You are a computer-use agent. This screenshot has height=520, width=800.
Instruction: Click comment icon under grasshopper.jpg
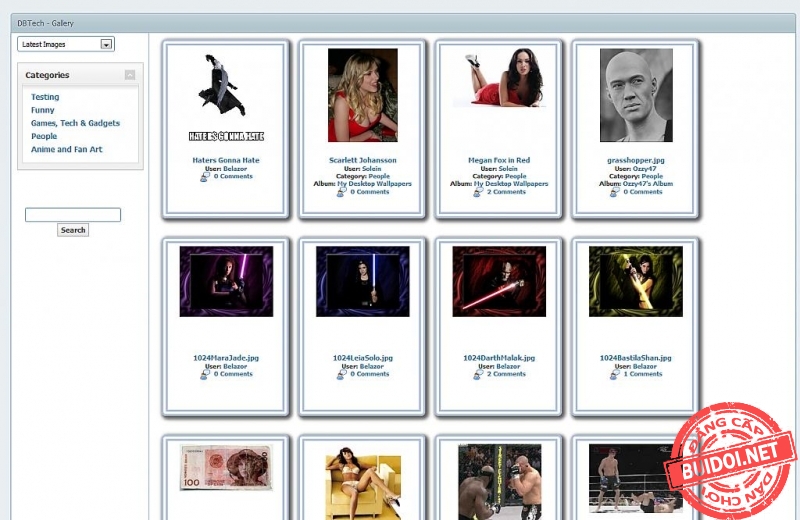tap(615, 192)
